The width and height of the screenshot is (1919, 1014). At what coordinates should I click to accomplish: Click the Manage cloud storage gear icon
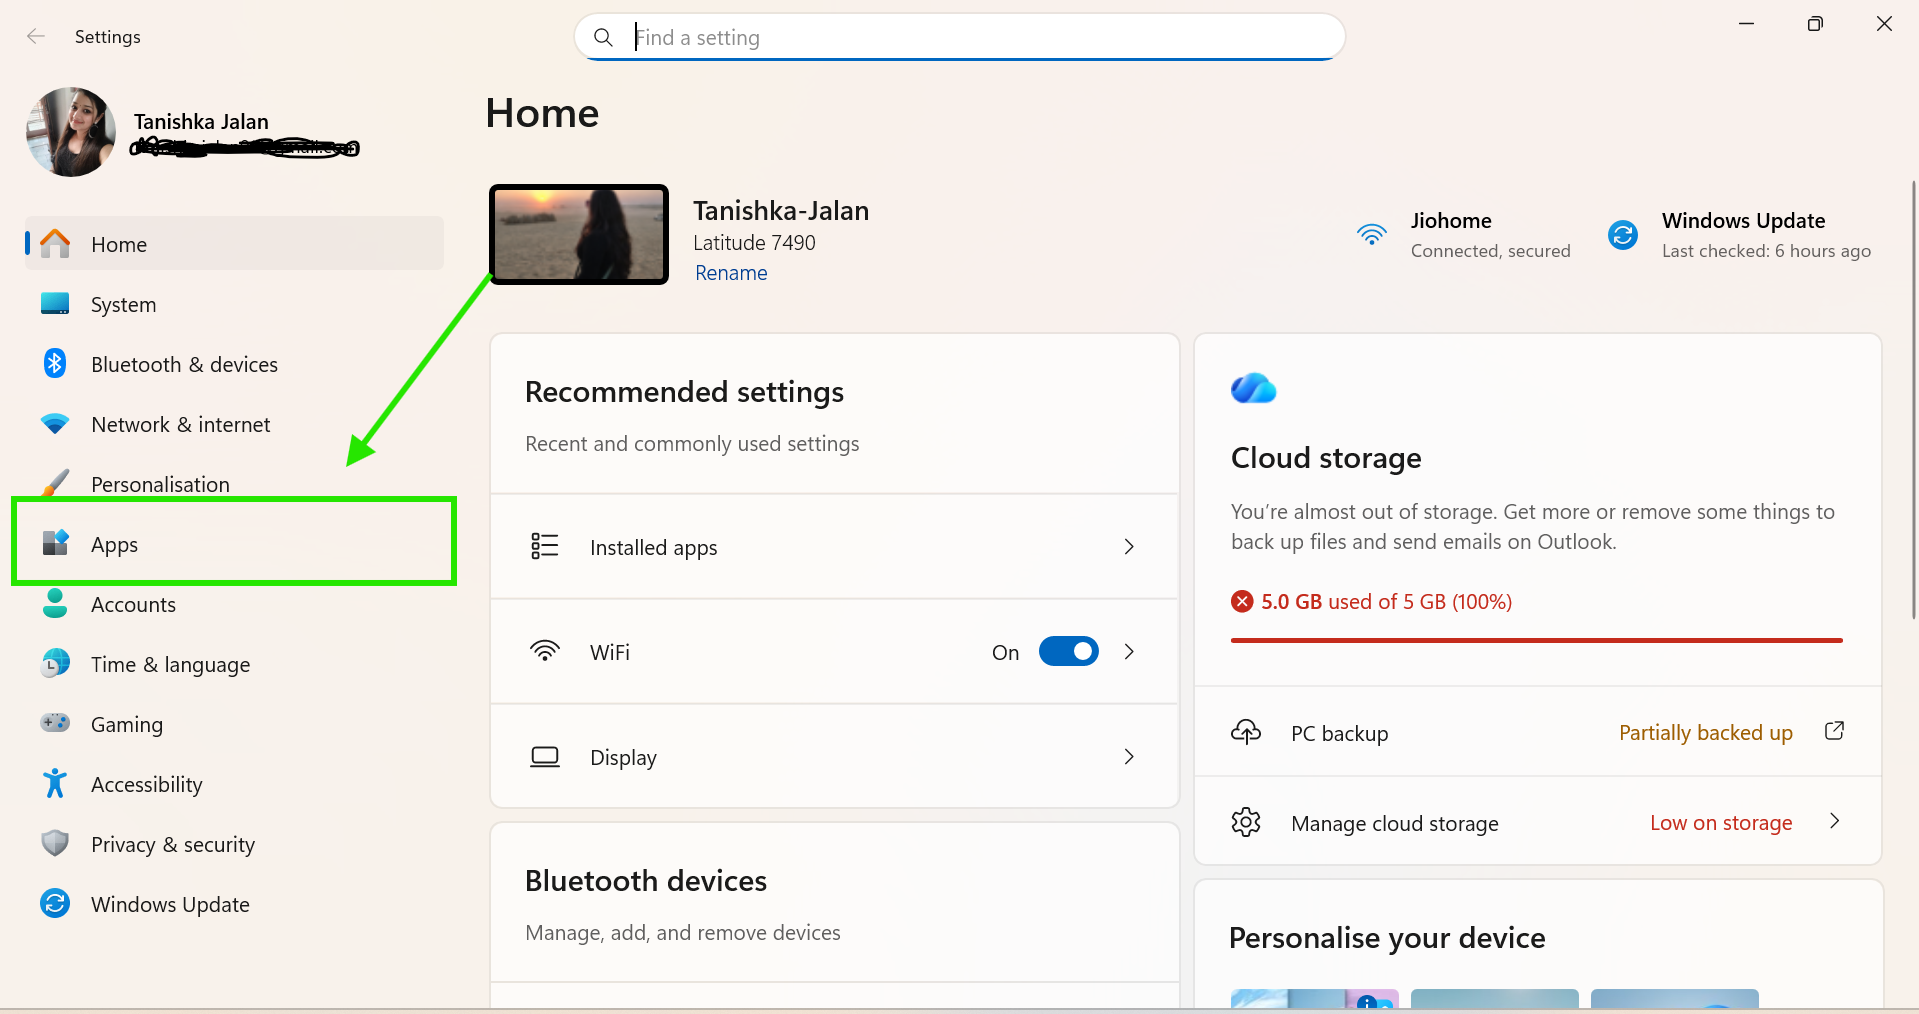click(1246, 822)
